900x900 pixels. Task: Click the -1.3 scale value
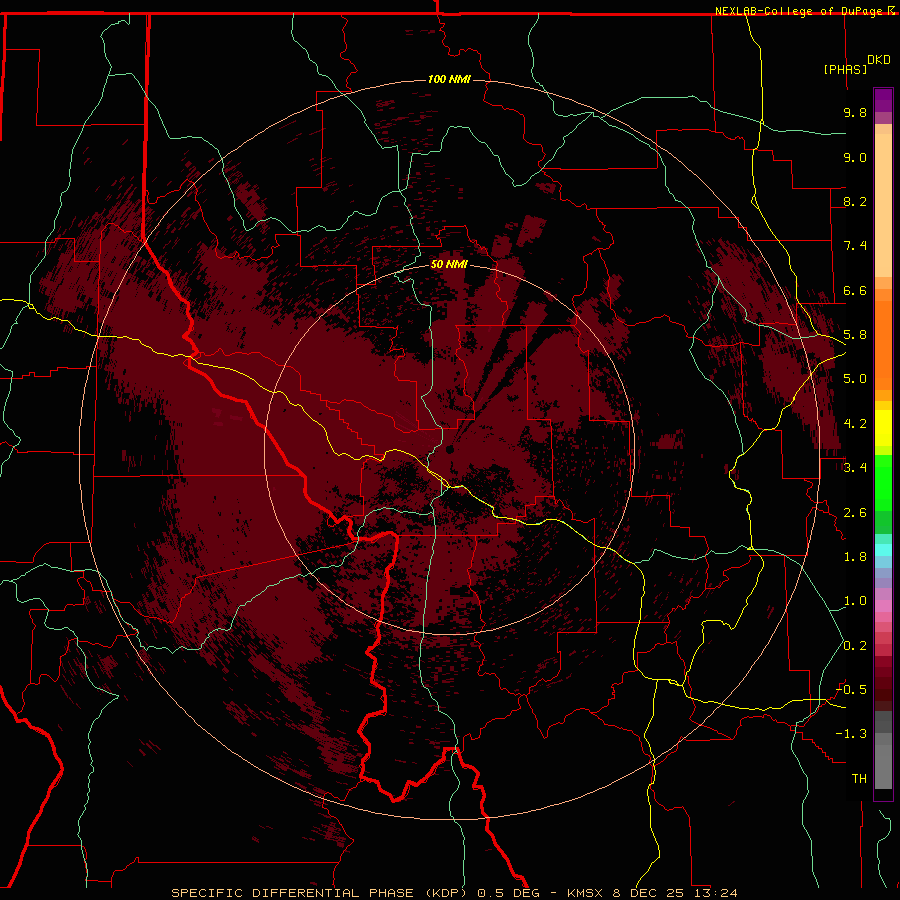coord(851,734)
